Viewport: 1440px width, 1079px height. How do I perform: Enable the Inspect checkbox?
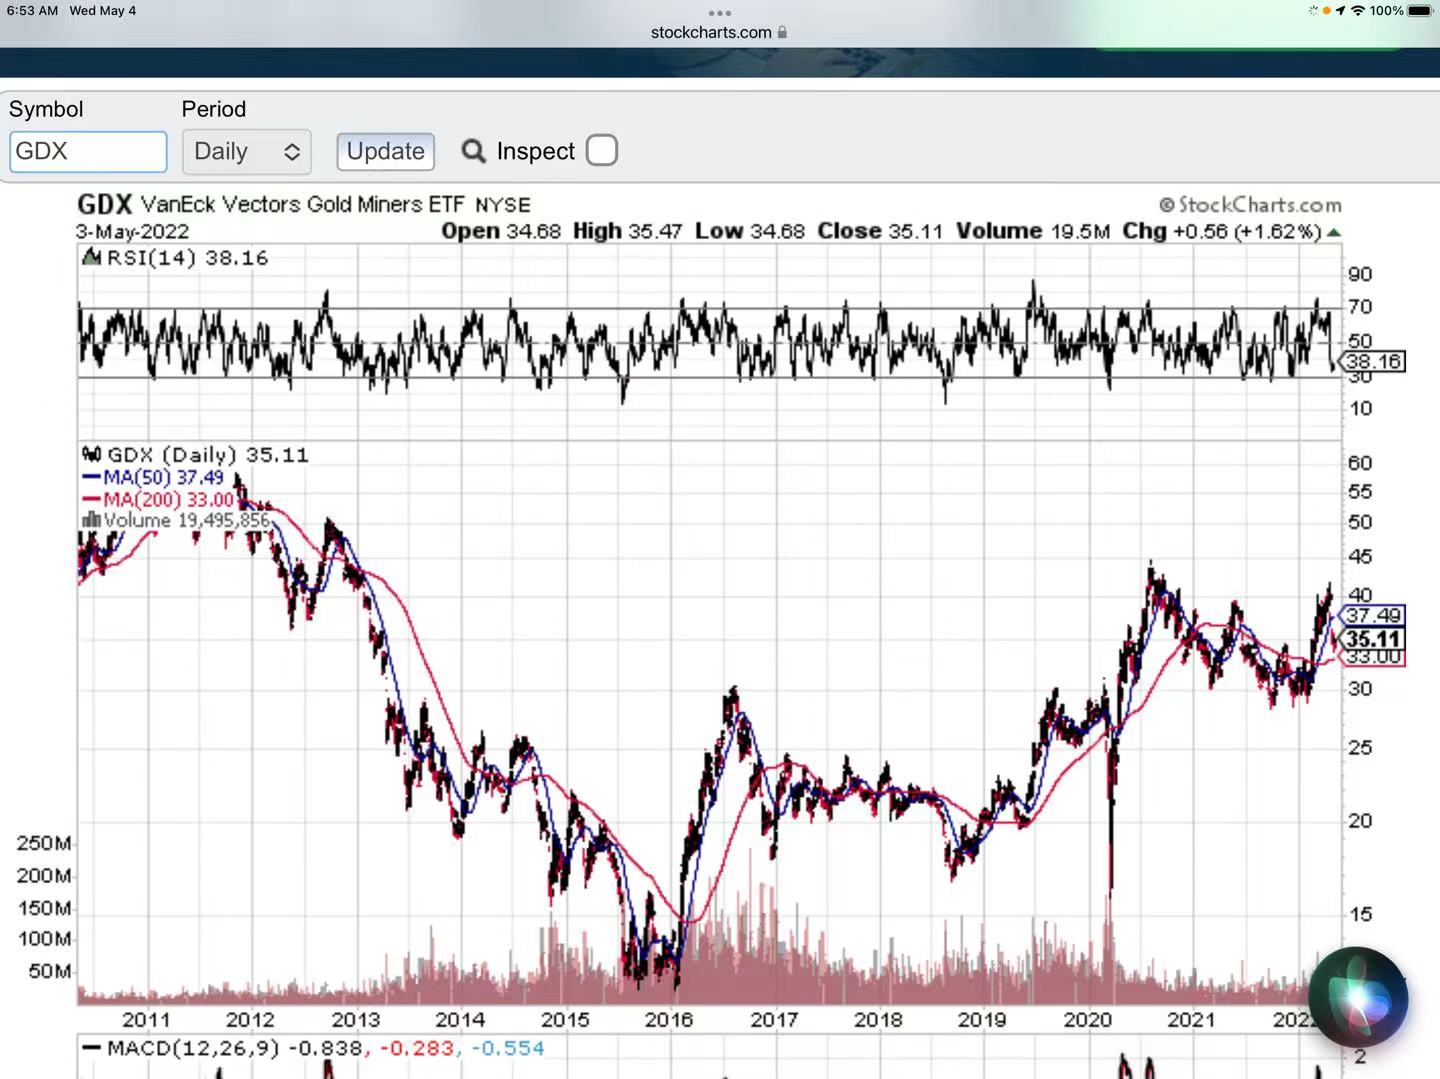click(x=602, y=151)
